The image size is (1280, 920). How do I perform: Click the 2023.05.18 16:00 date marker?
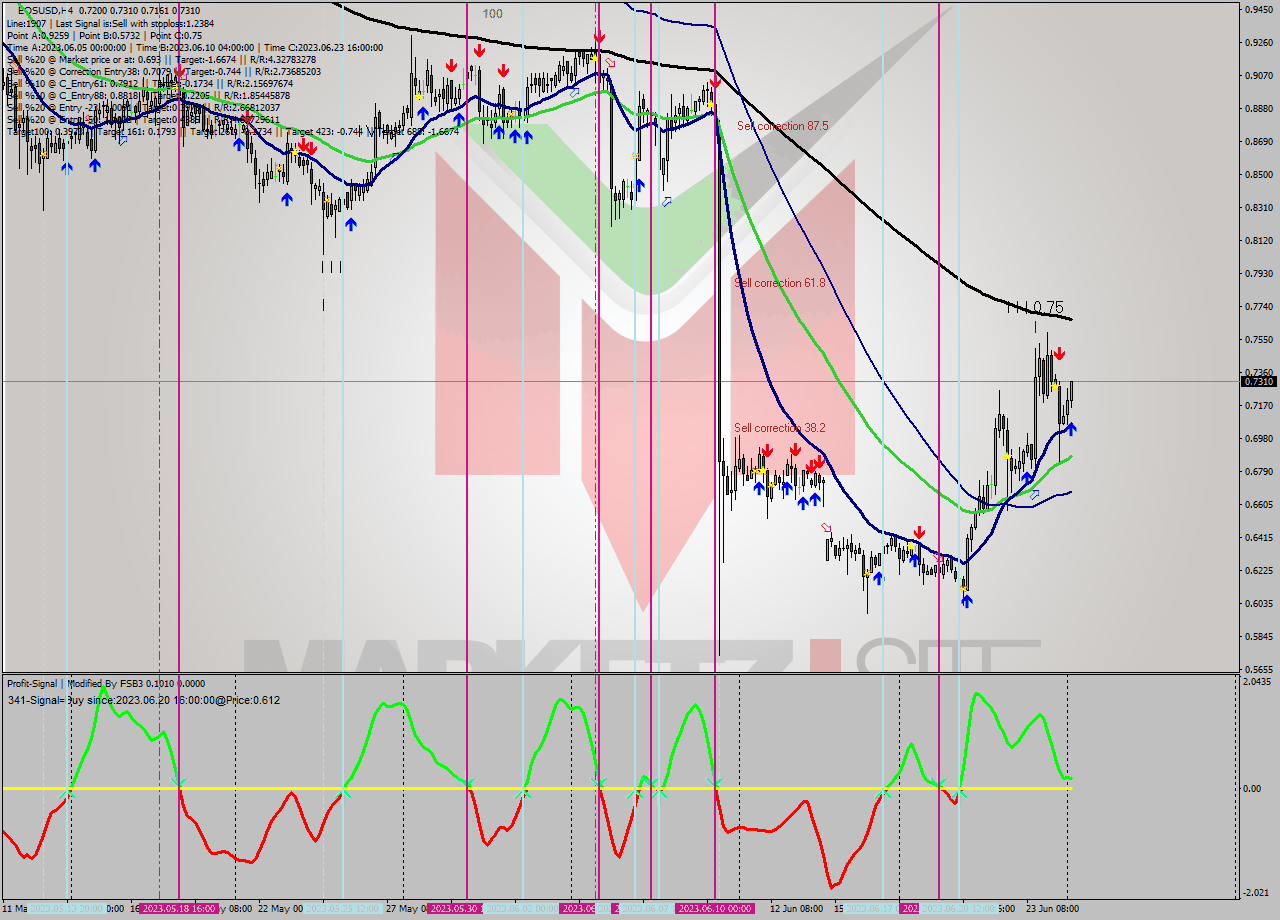tap(178, 908)
